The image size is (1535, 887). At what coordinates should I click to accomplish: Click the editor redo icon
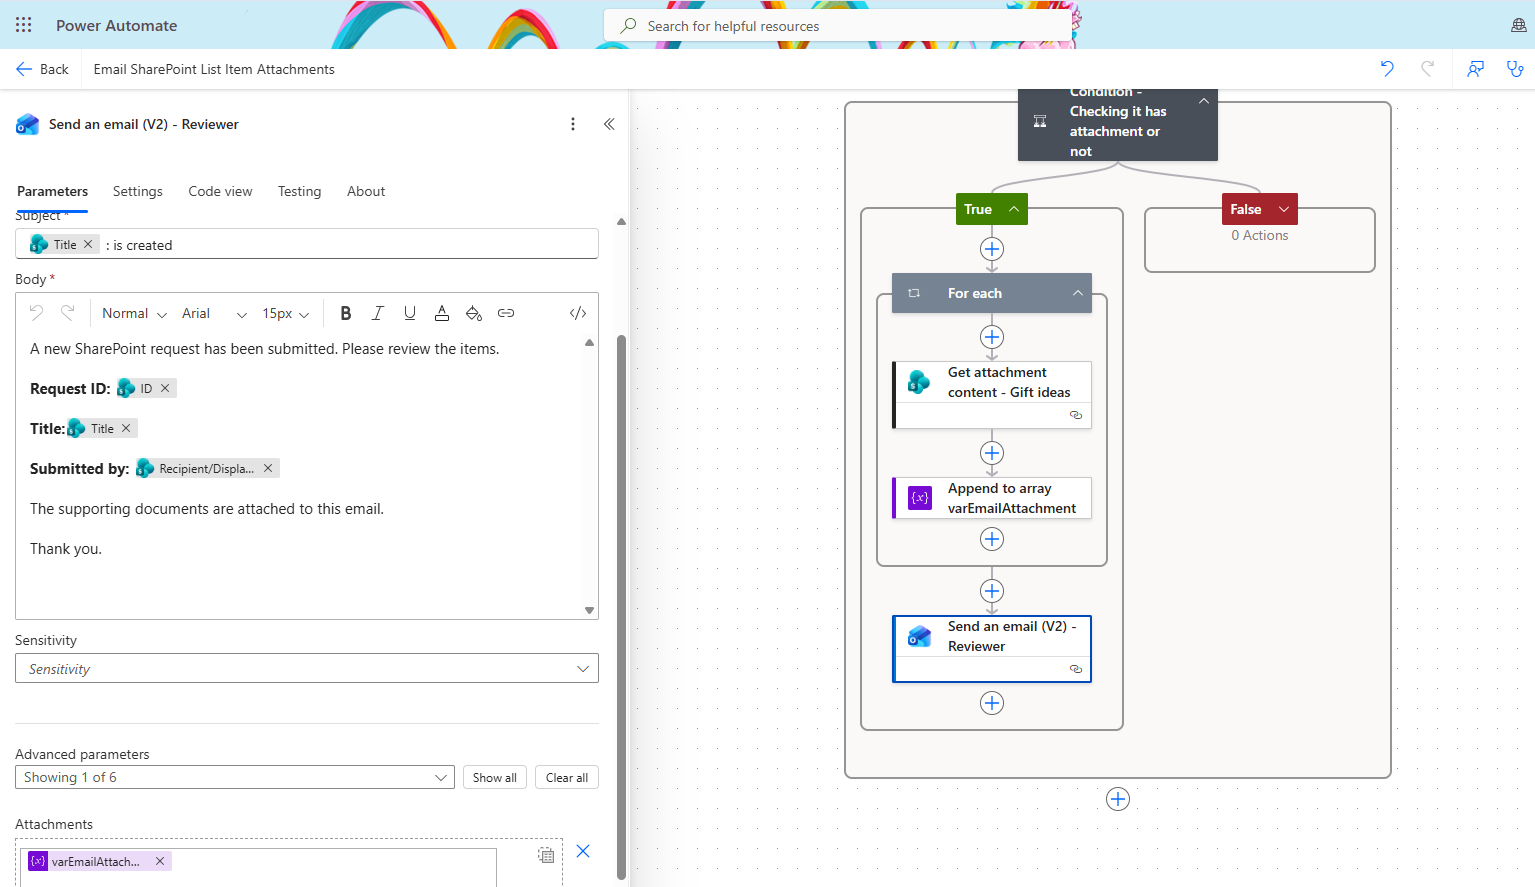pos(68,313)
